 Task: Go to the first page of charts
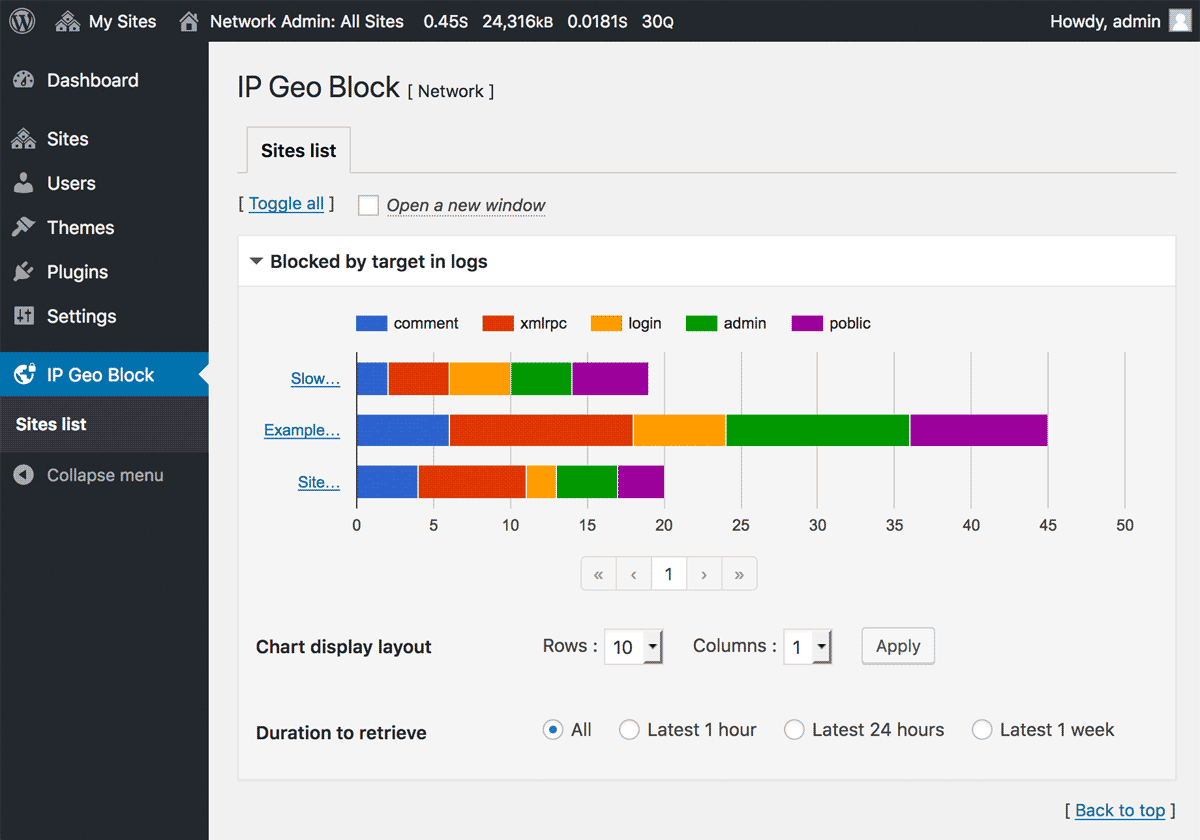tap(598, 574)
